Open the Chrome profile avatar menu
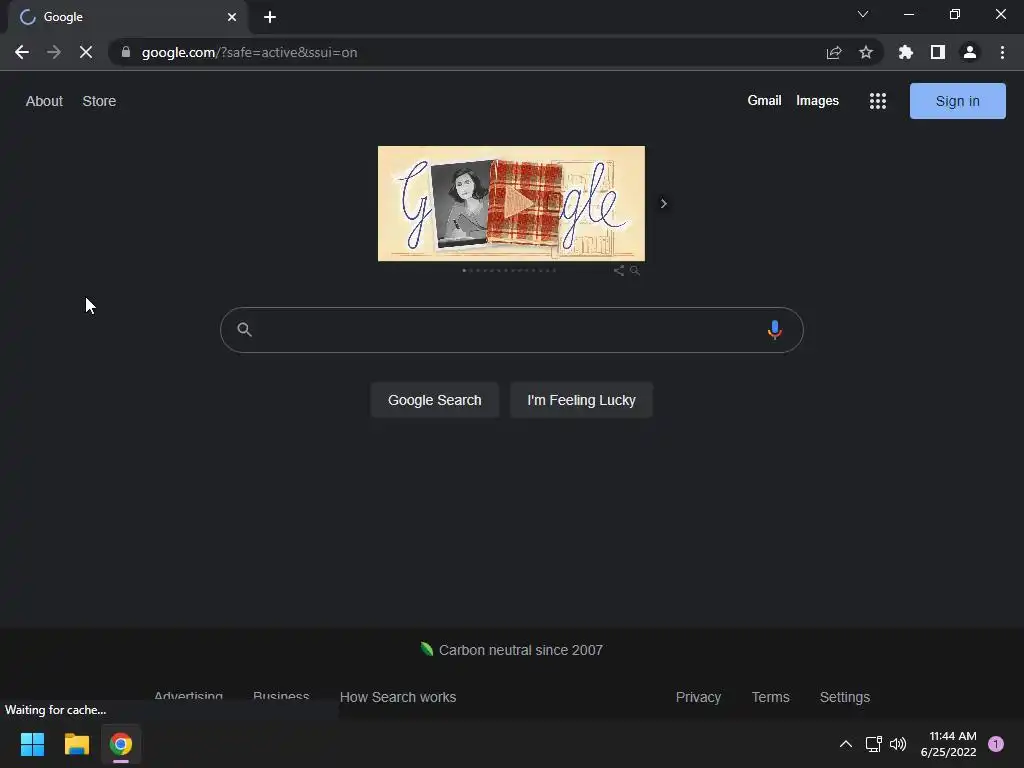Viewport: 1024px width, 768px height. coord(970,52)
